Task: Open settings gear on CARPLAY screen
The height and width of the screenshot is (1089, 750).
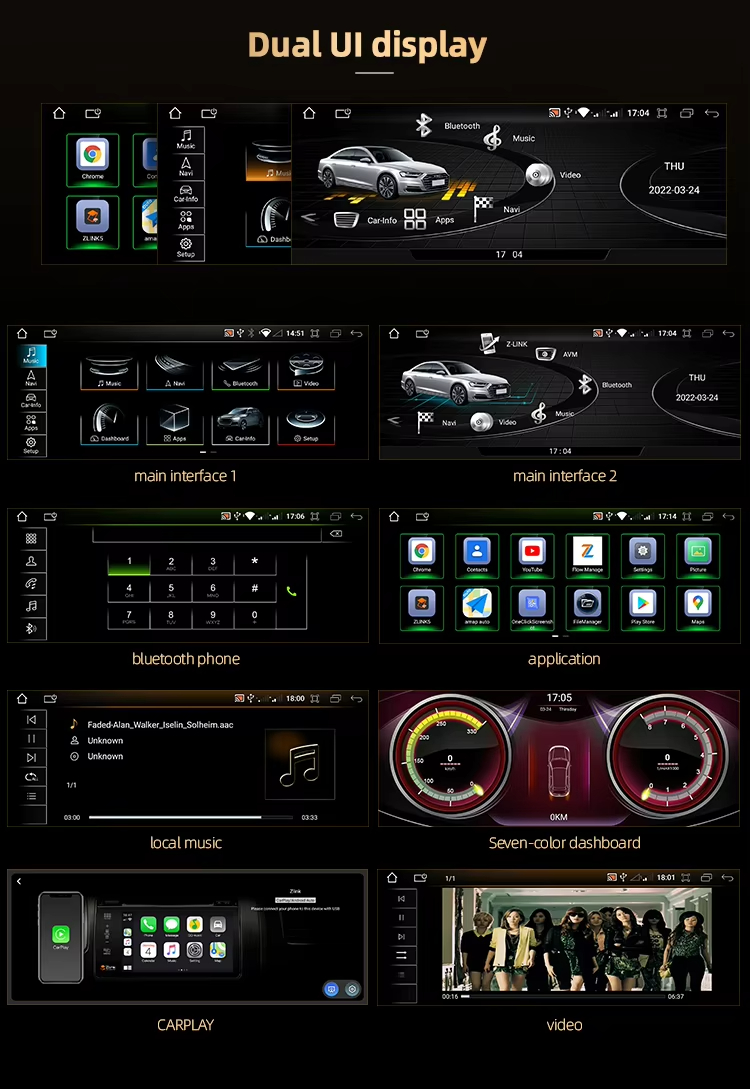Action: 353,989
